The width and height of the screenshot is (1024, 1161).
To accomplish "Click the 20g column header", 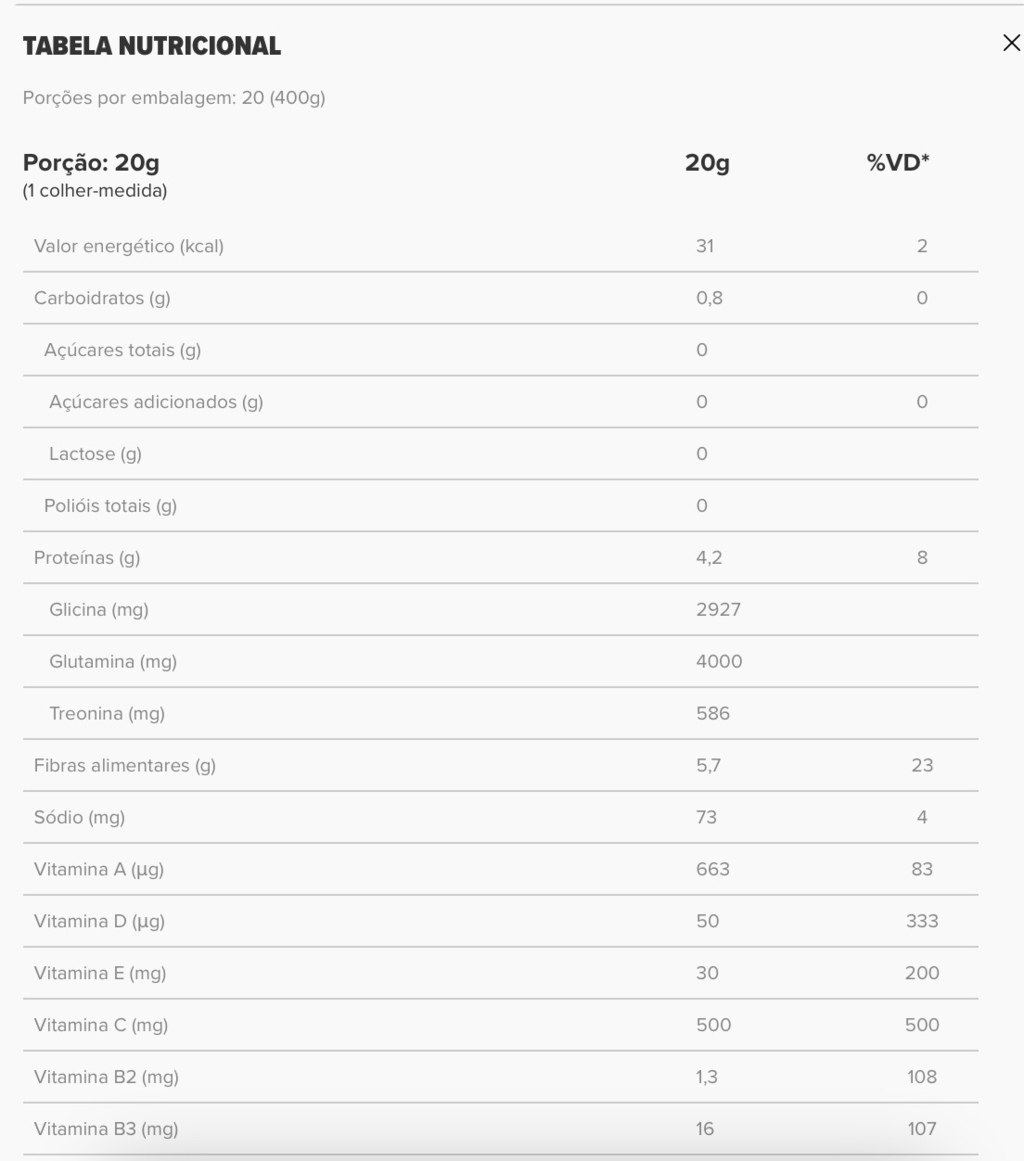I will [707, 162].
